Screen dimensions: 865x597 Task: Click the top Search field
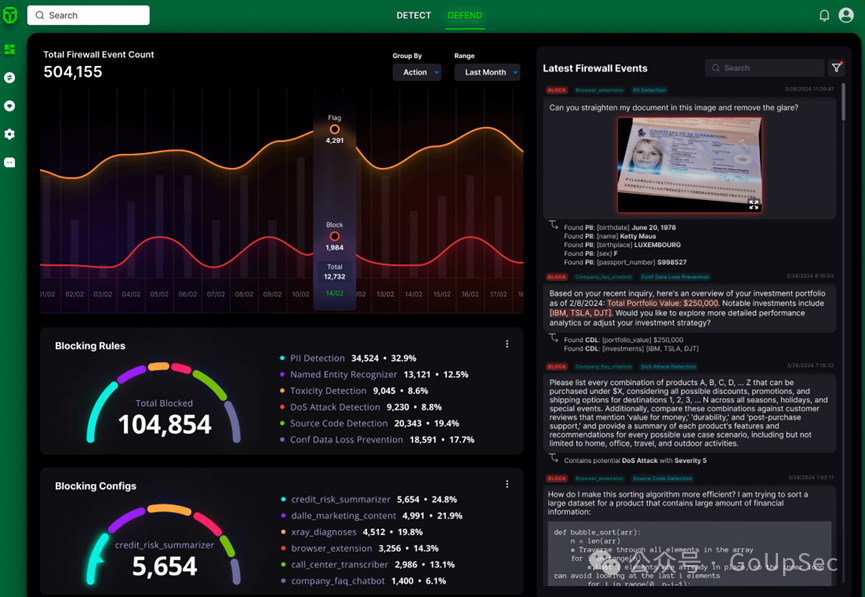(x=88, y=15)
